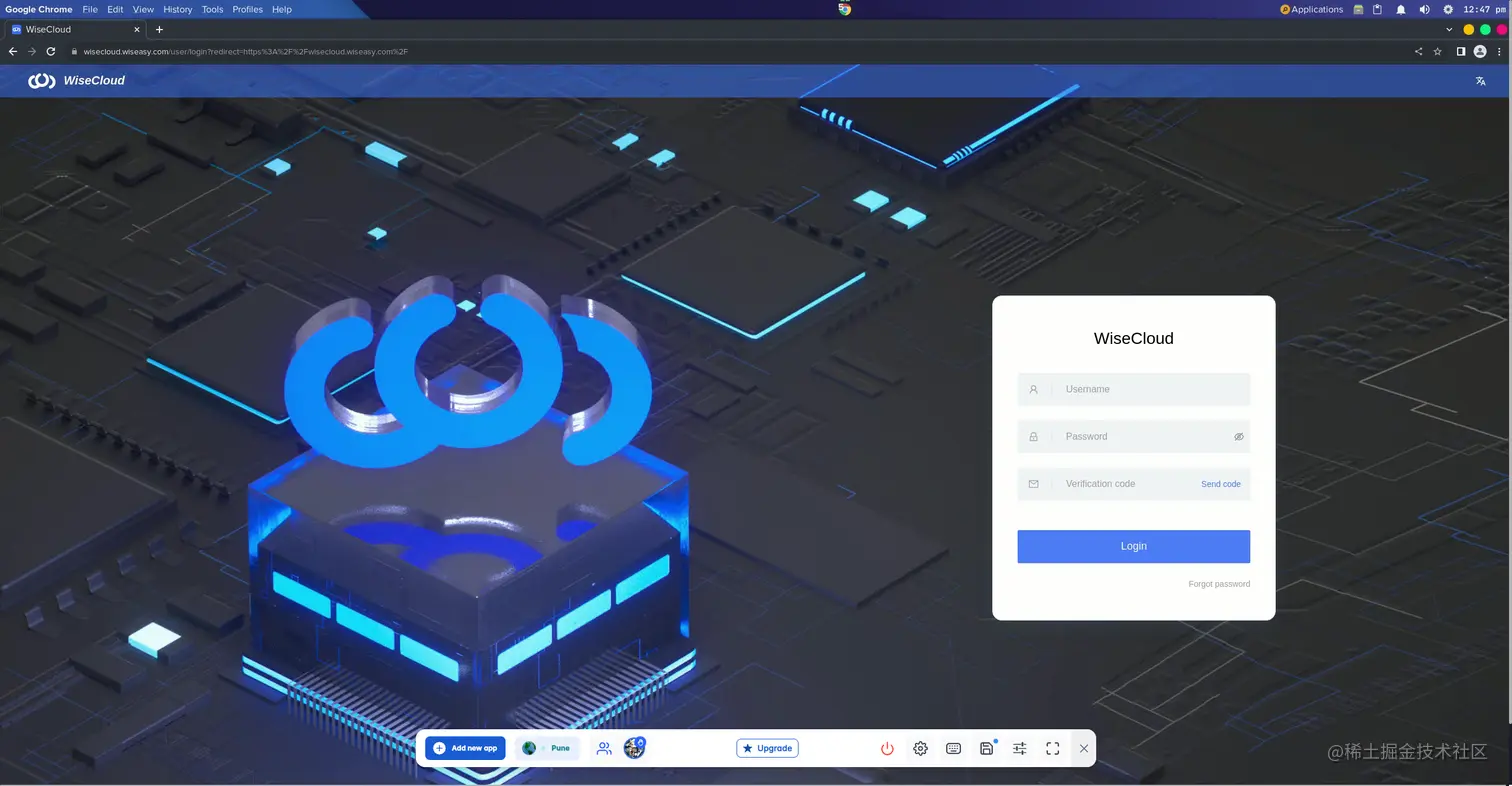Viewport: 1512px width, 786px height.
Task: Click the save disk icon
Action: pyautogui.click(x=987, y=748)
